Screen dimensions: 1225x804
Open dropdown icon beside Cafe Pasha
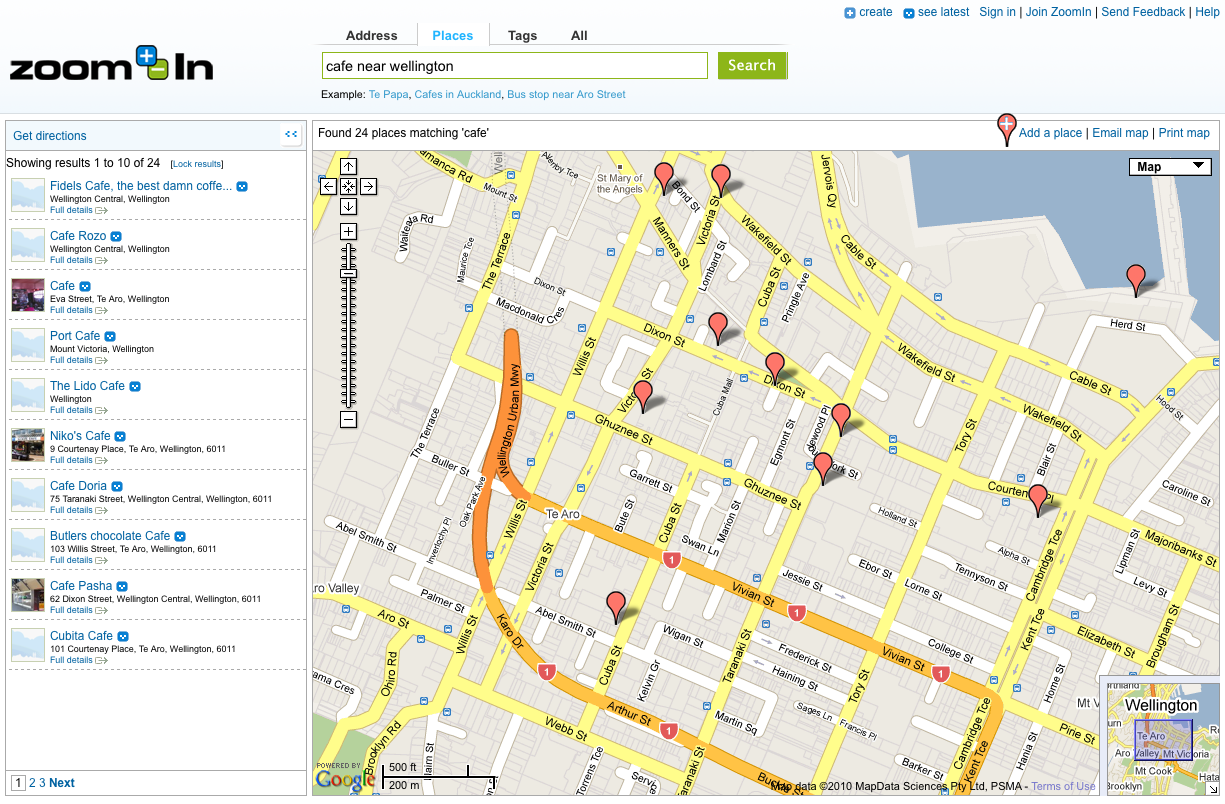click(x=122, y=586)
